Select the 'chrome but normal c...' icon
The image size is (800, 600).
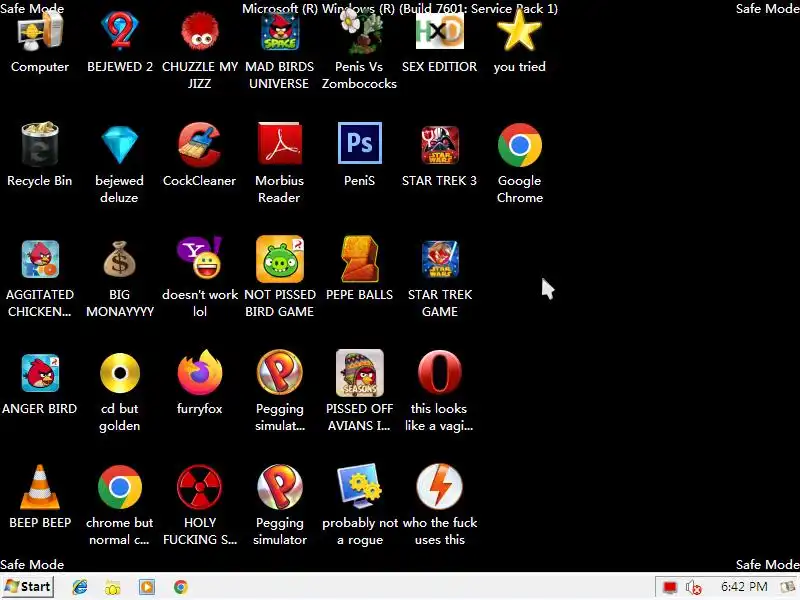tap(120, 487)
